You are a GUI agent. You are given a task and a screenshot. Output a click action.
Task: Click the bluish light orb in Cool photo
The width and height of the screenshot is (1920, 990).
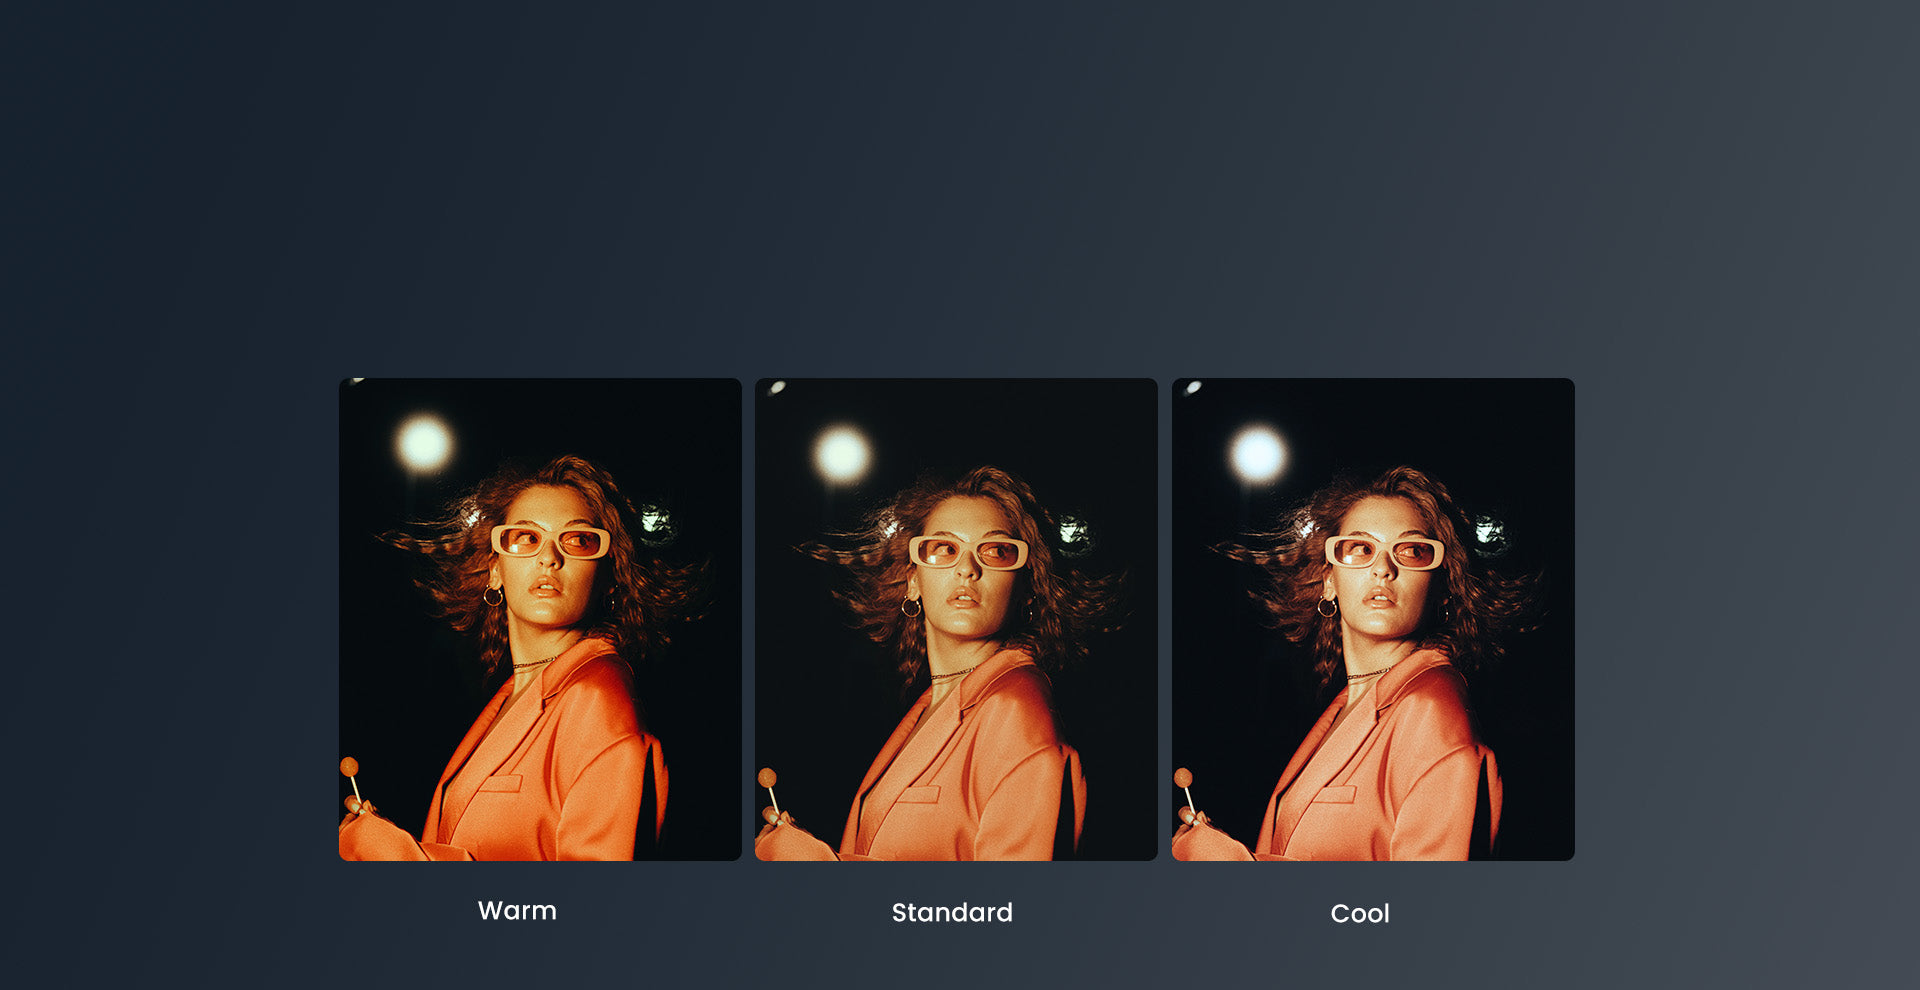[1258, 453]
